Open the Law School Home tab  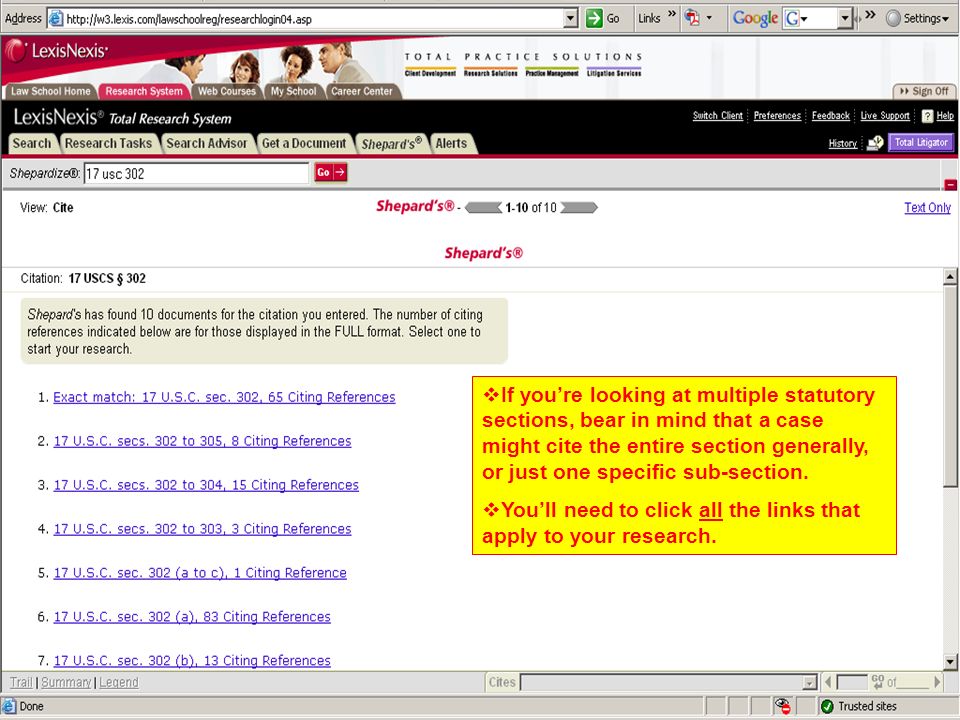click(x=50, y=91)
